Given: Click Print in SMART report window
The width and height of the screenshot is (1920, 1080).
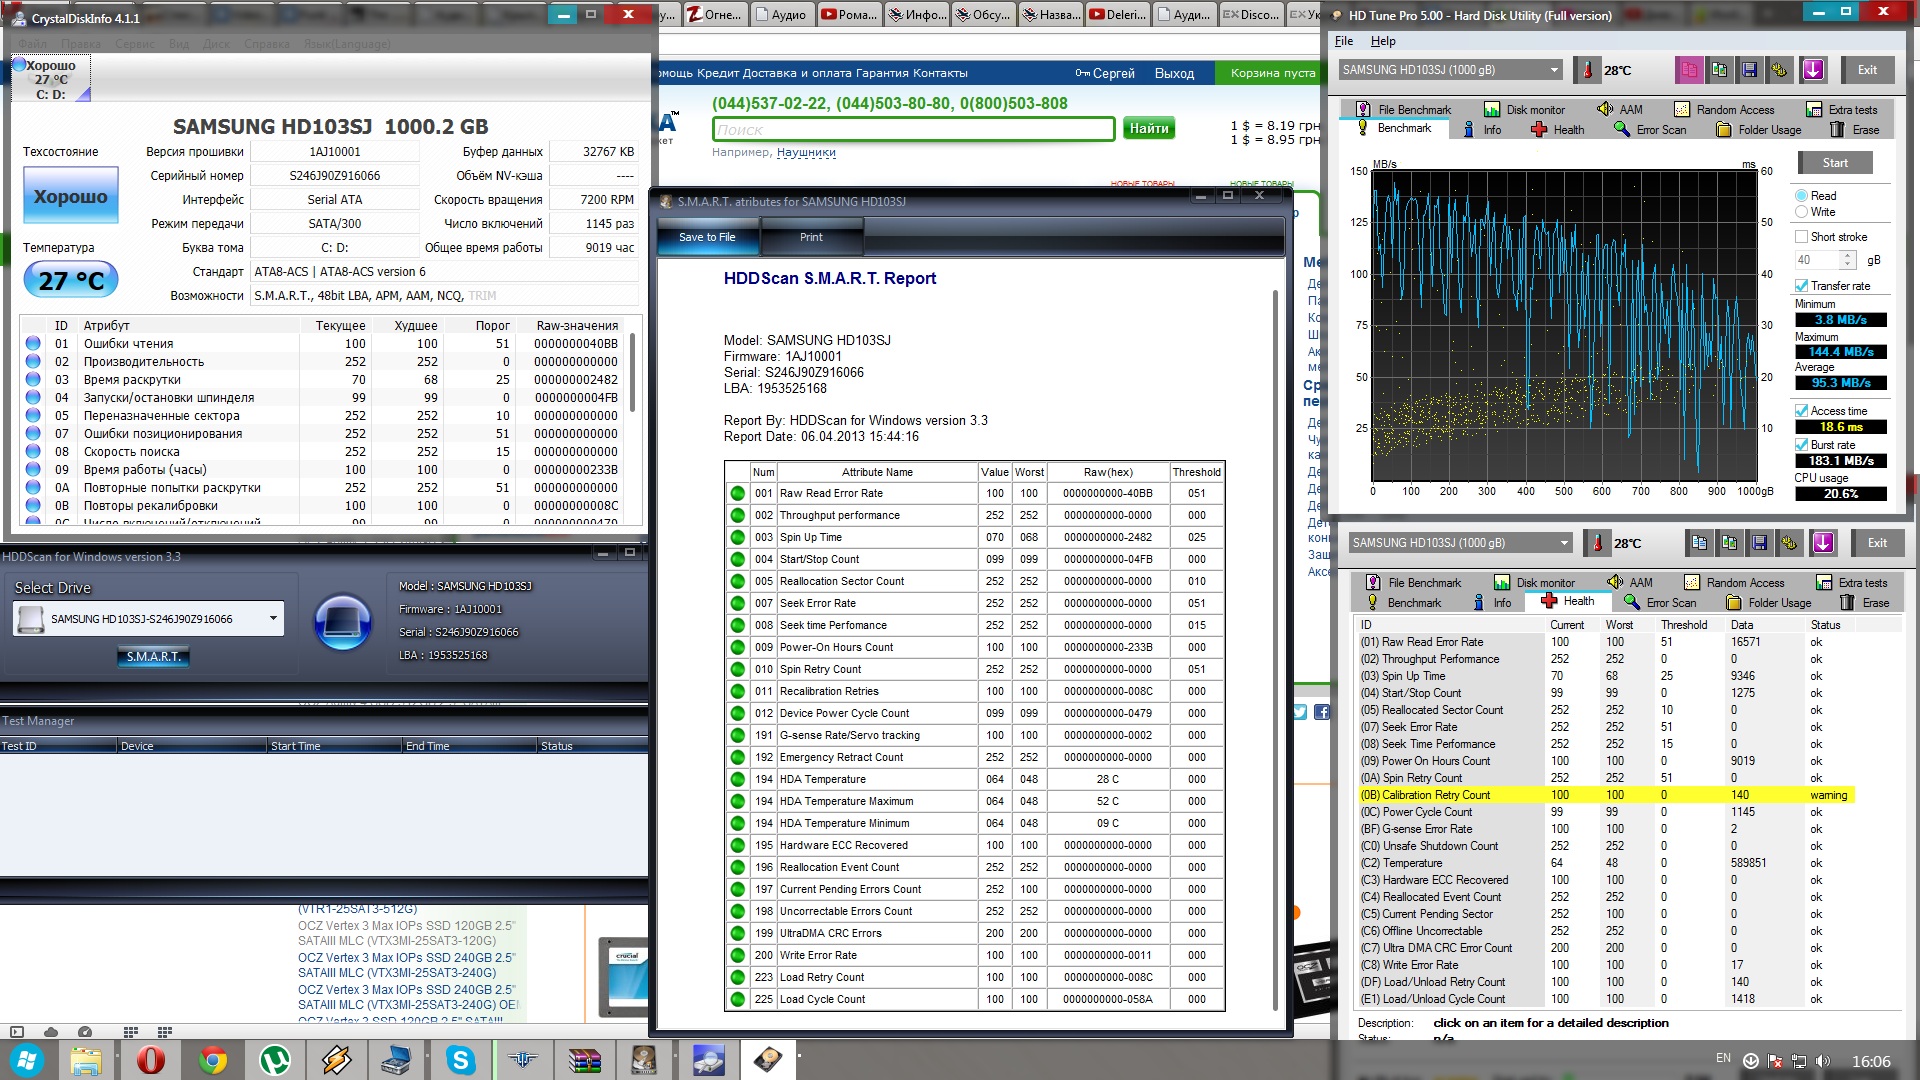Looking at the screenshot, I should click(x=811, y=238).
